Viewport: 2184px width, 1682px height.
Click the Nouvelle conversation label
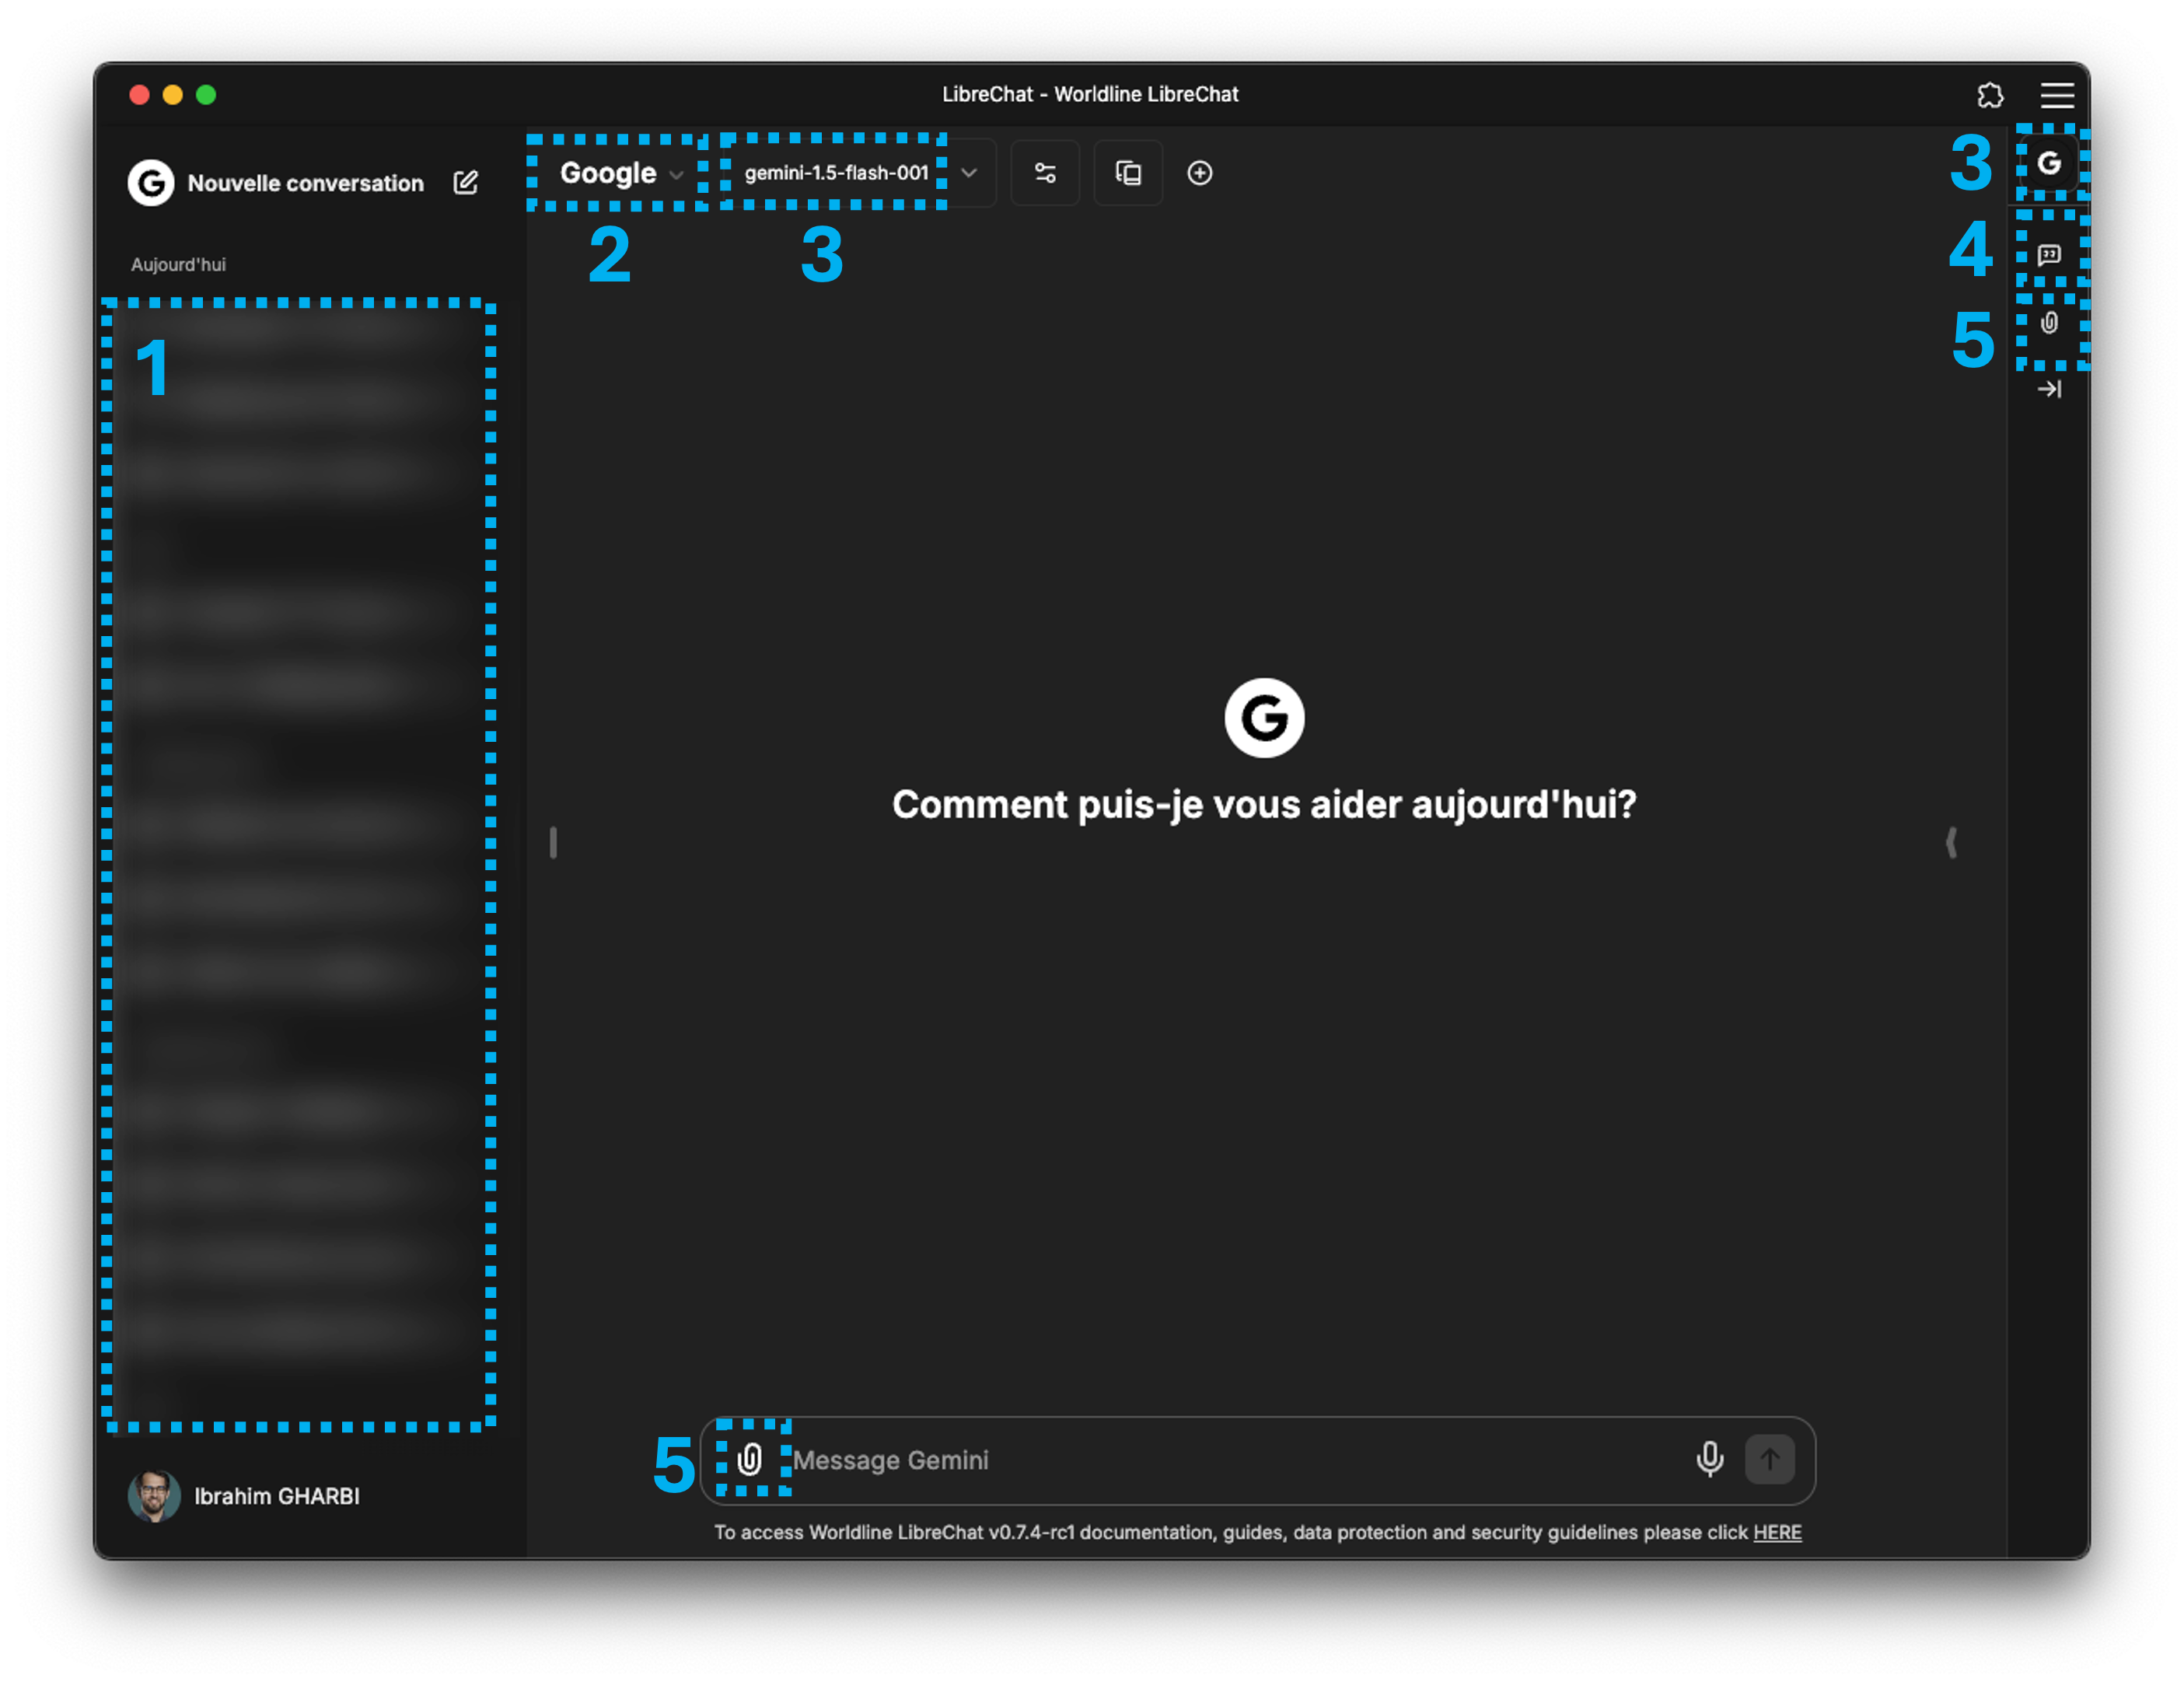pyautogui.click(x=306, y=183)
